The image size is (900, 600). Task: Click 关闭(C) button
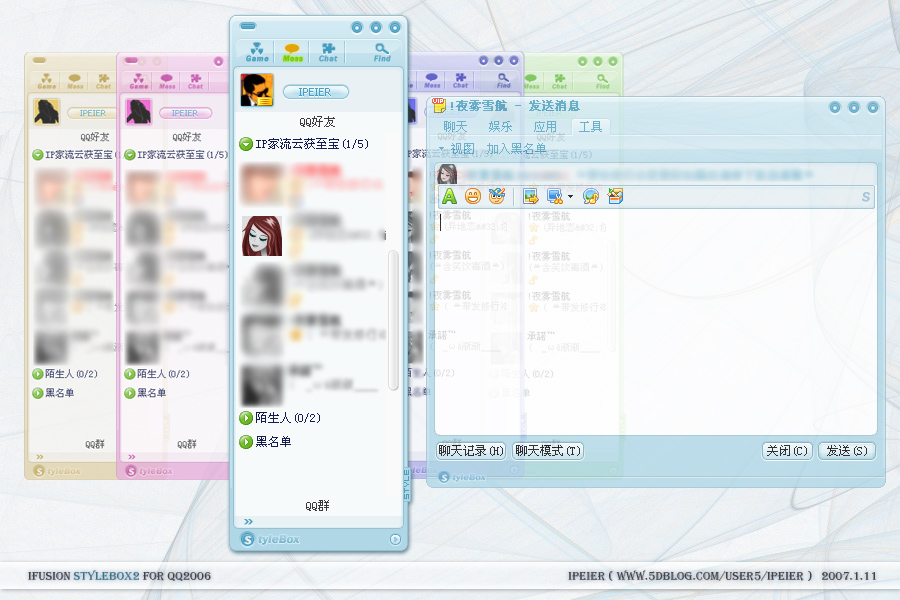(787, 451)
